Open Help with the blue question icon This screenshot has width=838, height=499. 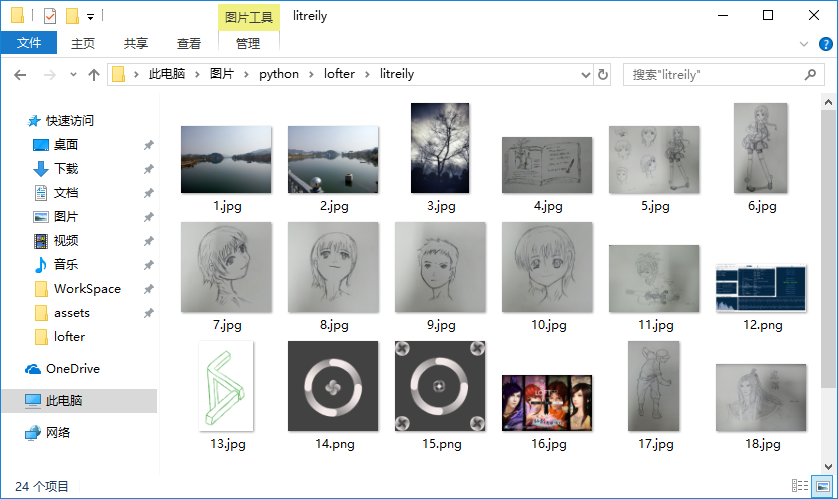(826, 44)
